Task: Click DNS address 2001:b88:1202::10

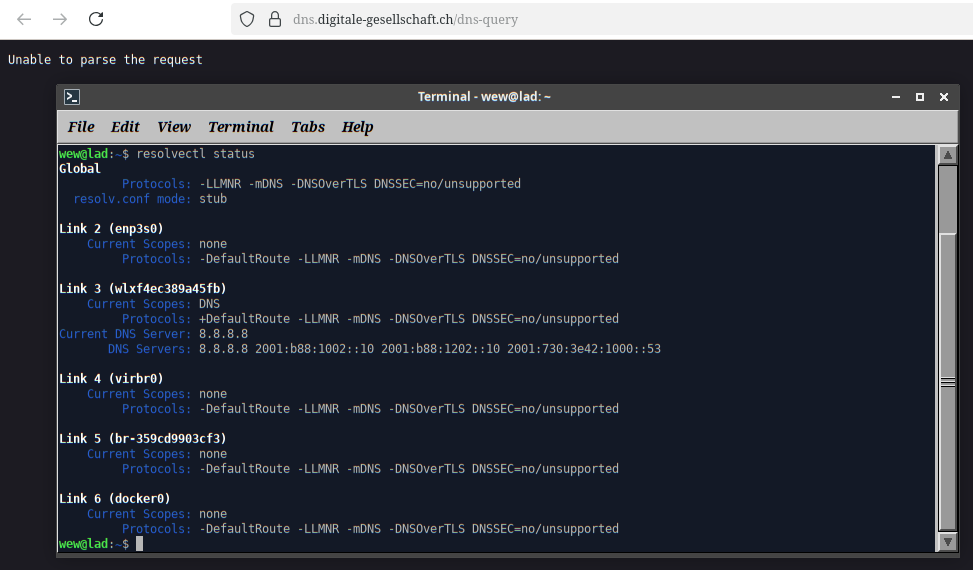Action: tap(441, 349)
